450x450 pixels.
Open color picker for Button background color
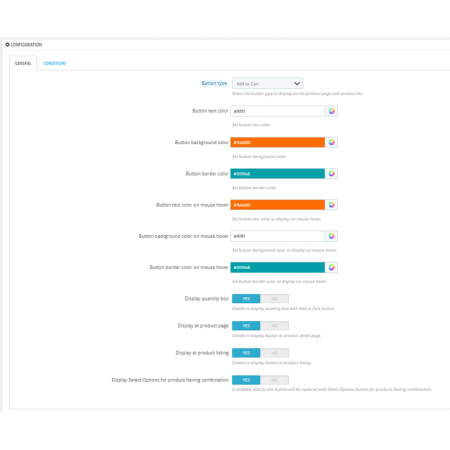331,142
